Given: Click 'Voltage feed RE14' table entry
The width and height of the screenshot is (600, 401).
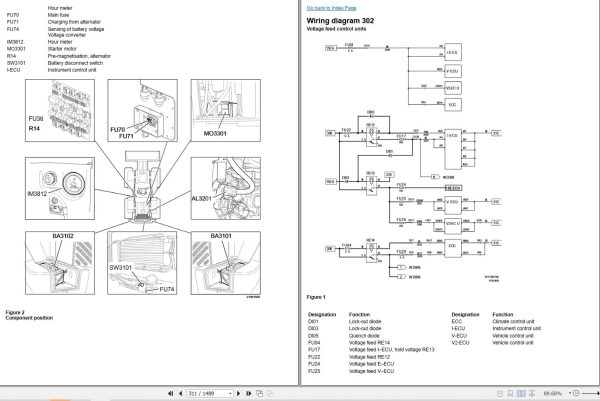Looking at the screenshot, I should [x=369, y=342].
